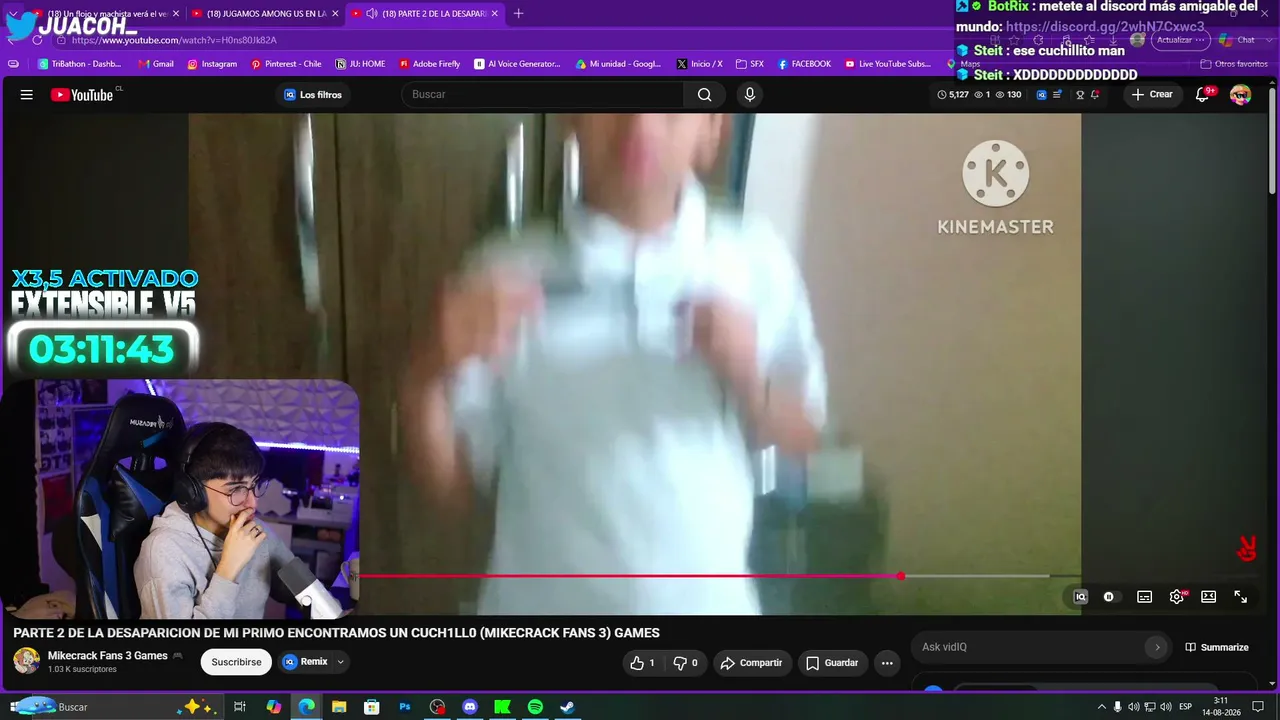Open the TriBathon Dashboard bookmark
The width and height of the screenshot is (1280, 720).
[x=80, y=64]
